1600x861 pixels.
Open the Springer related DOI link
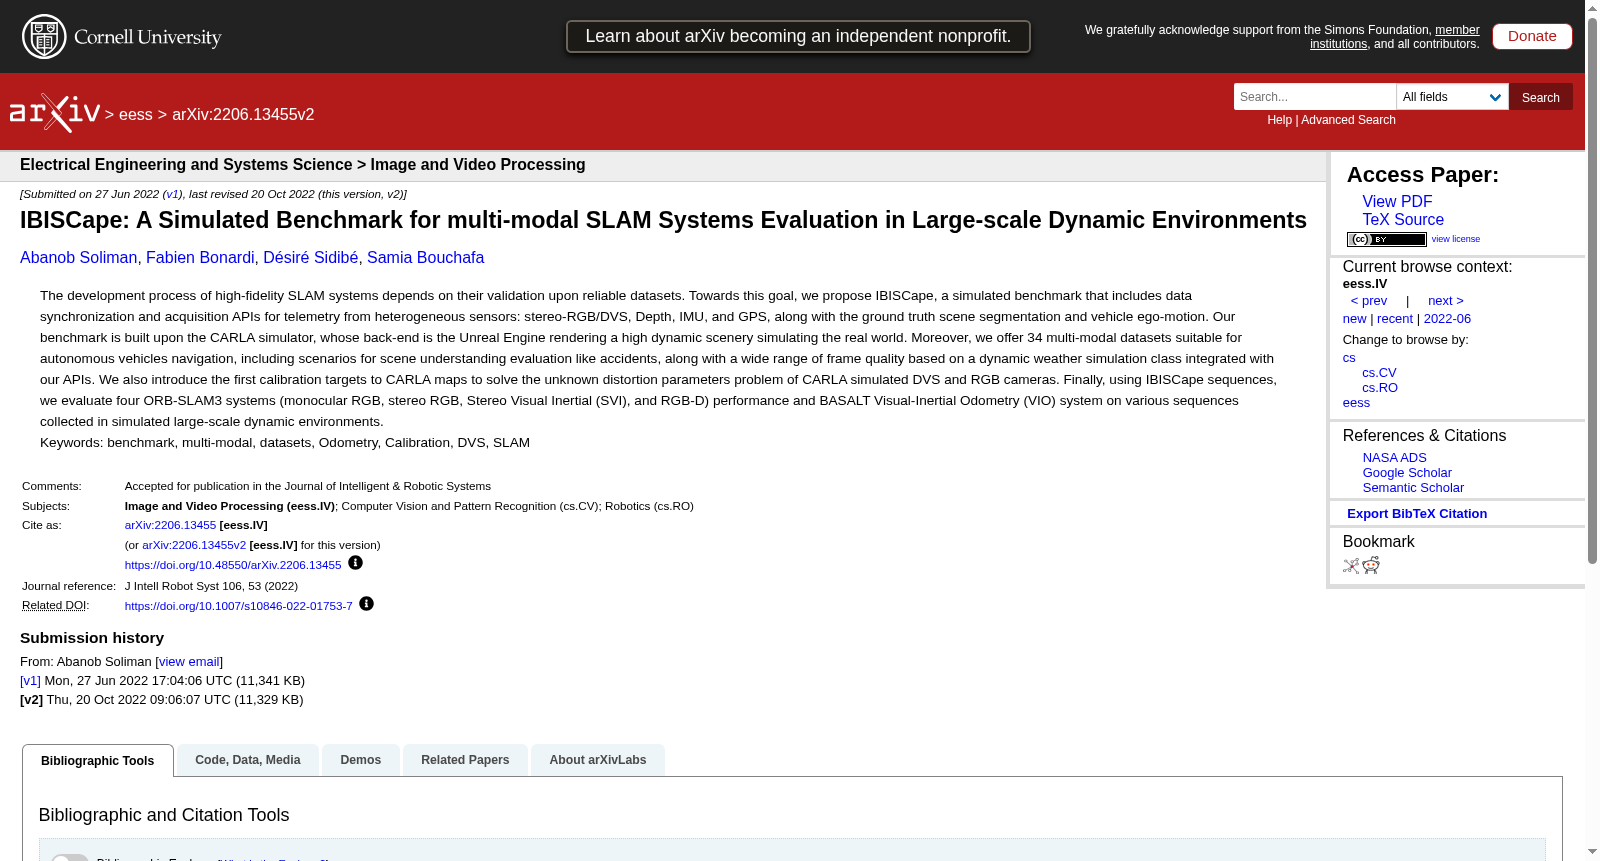(x=238, y=606)
